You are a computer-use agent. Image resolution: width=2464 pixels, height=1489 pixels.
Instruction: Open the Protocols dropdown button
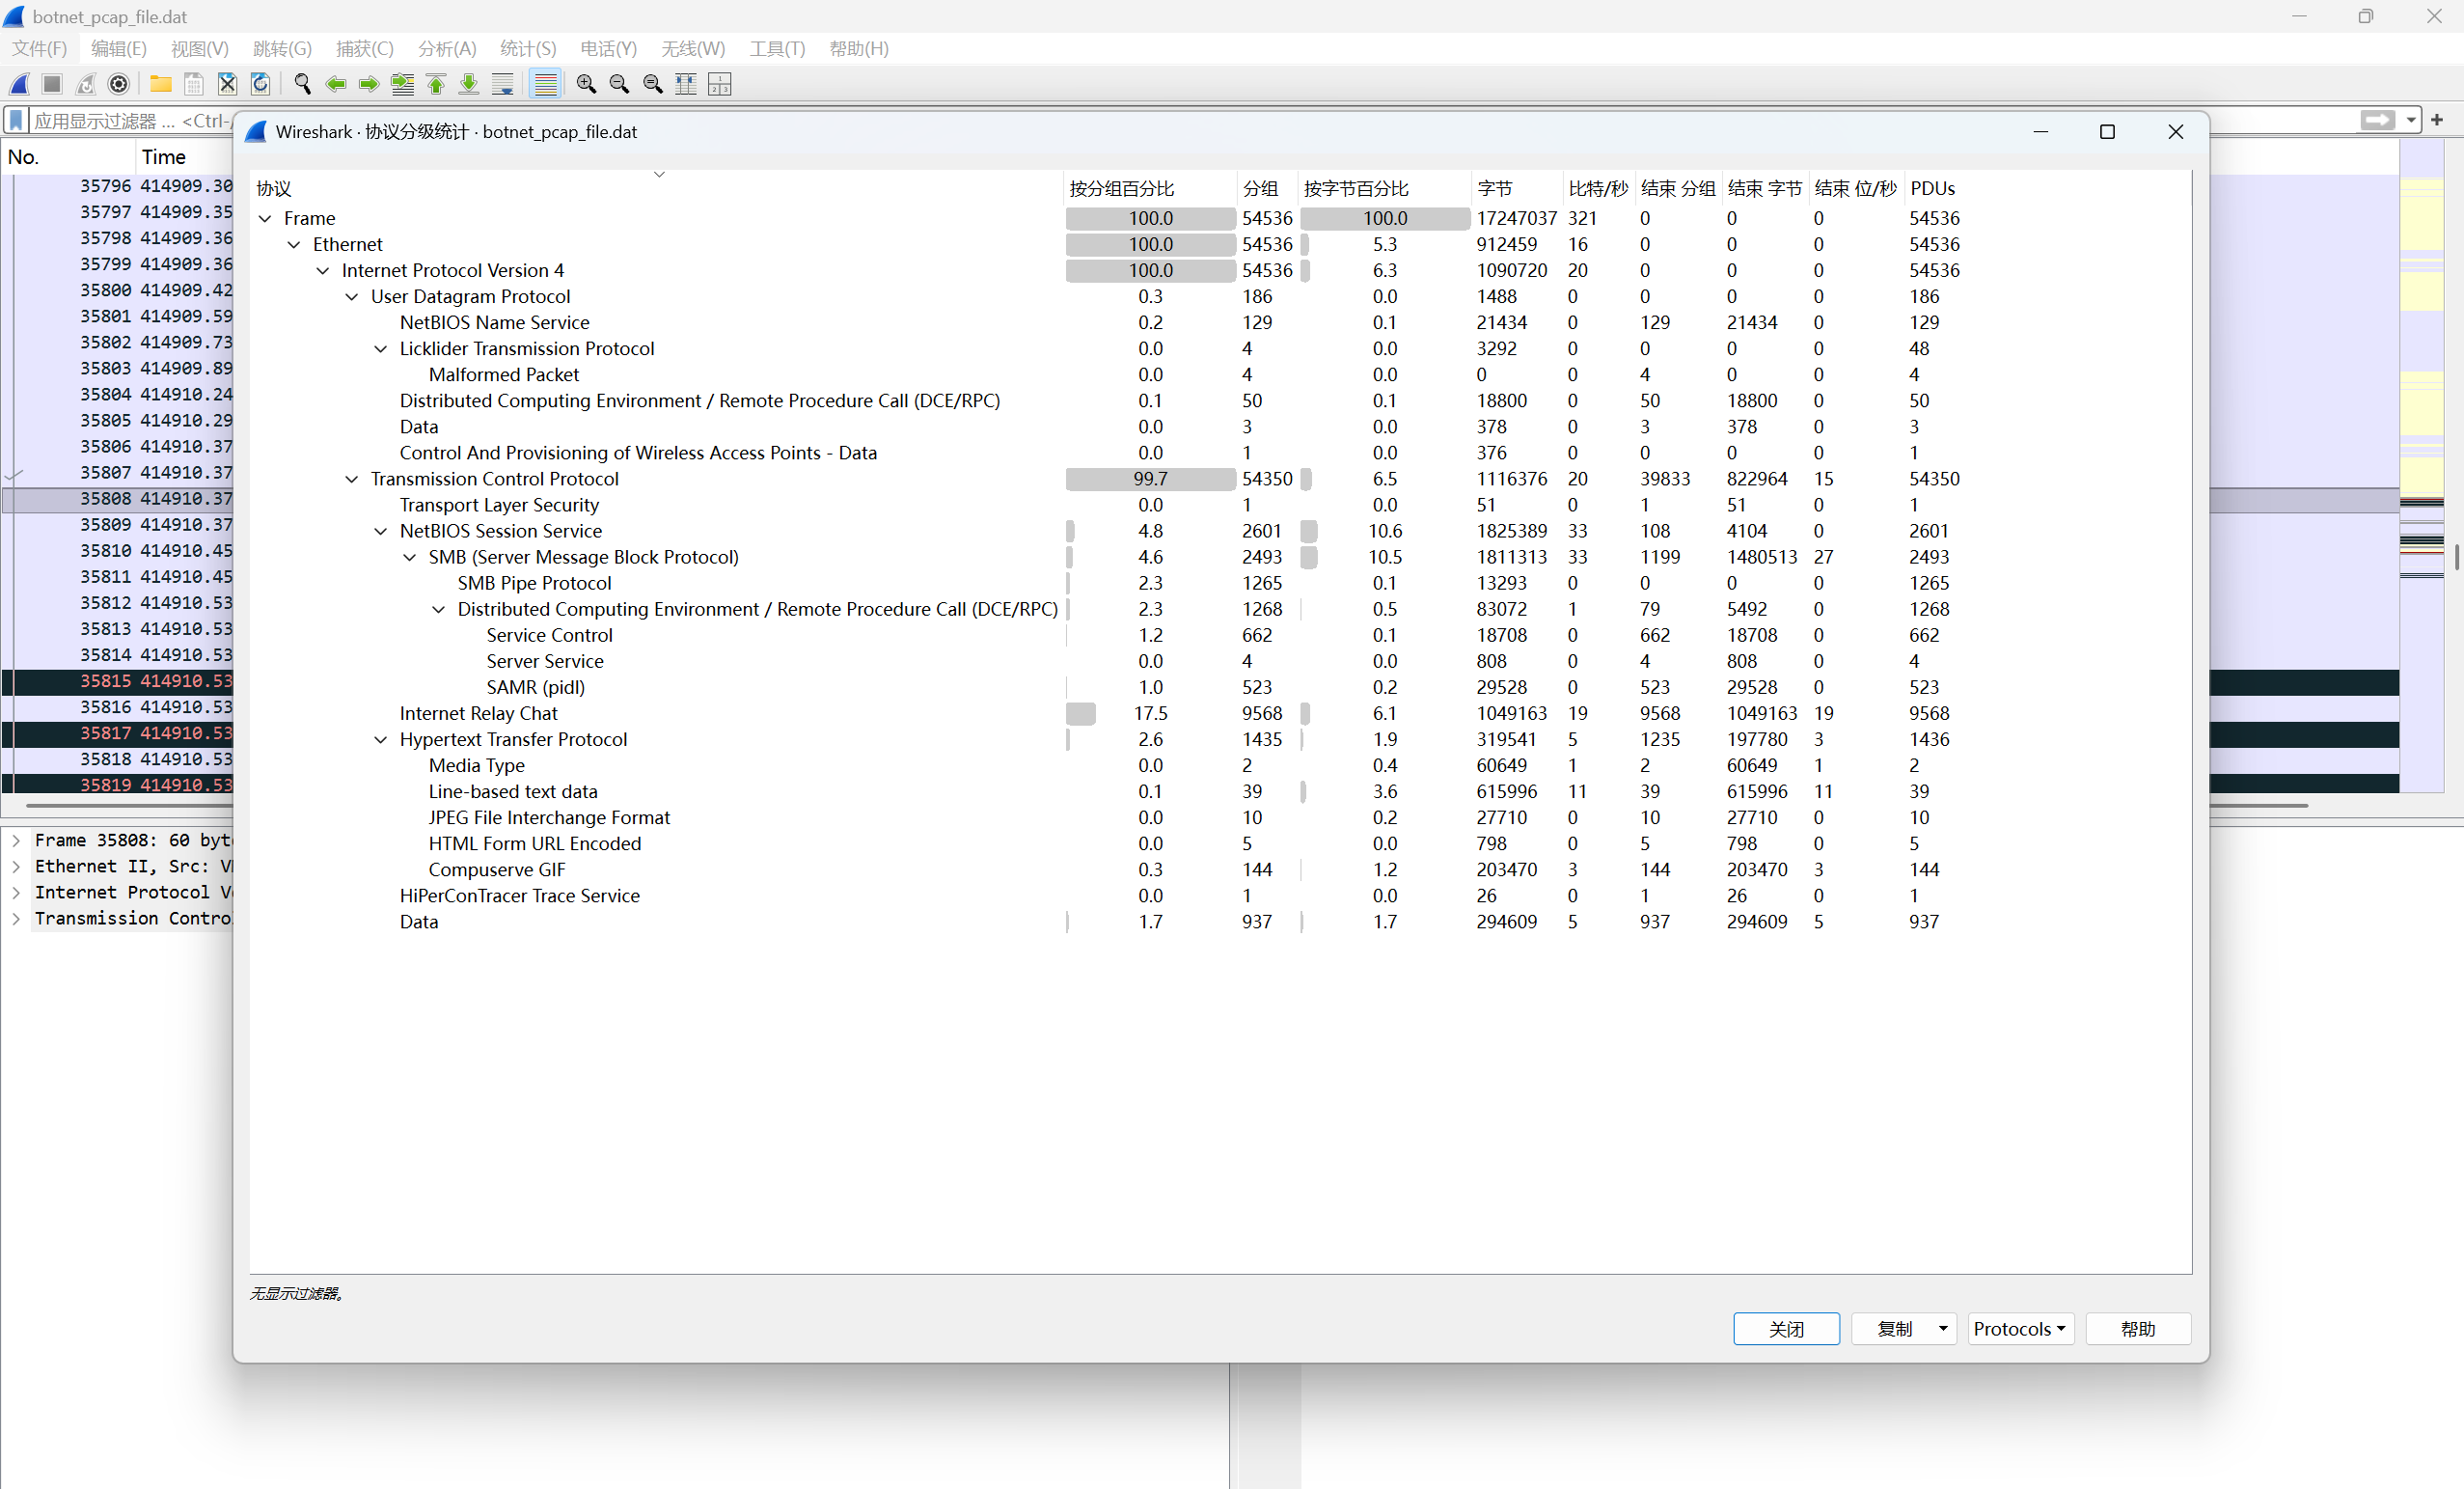2018,1329
